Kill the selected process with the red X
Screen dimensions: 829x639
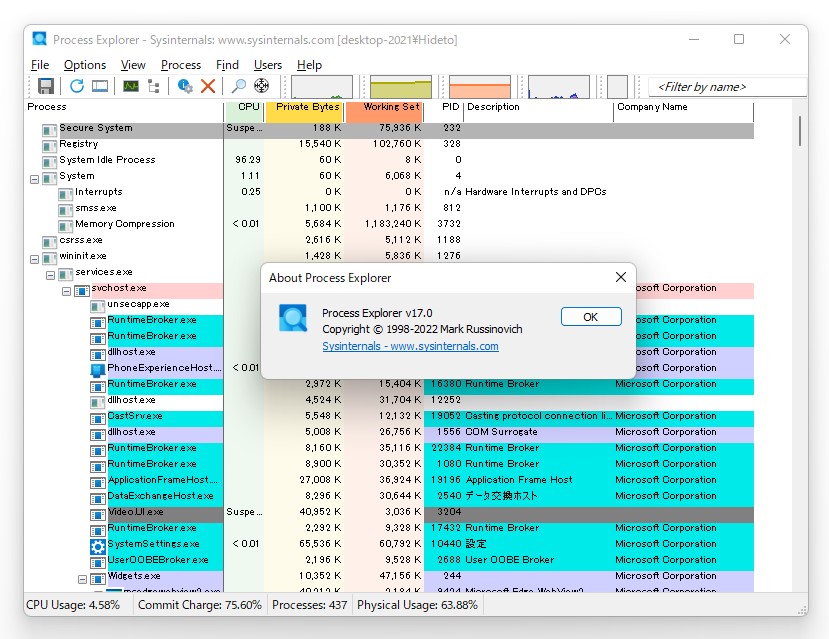pyautogui.click(x=210, y=86)
